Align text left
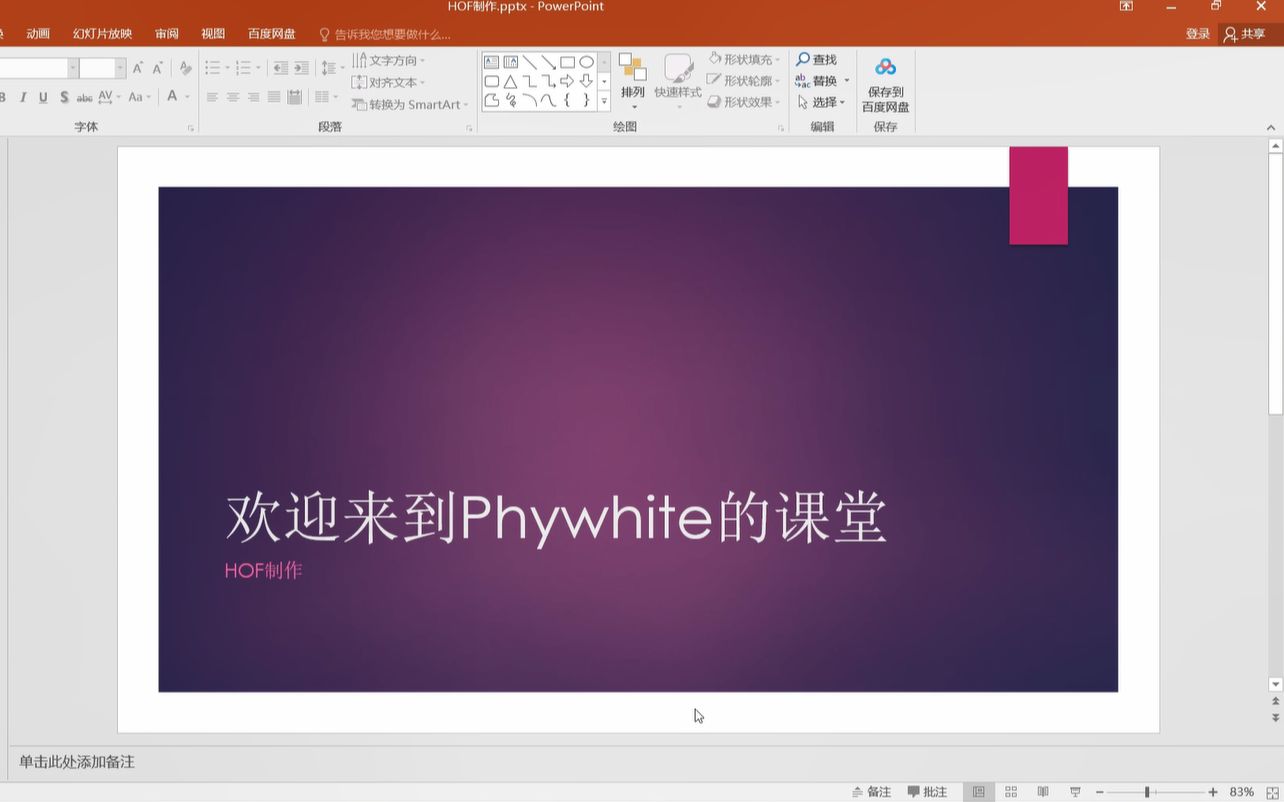This screenshot has height=802, width=1284. coord(212,97)
